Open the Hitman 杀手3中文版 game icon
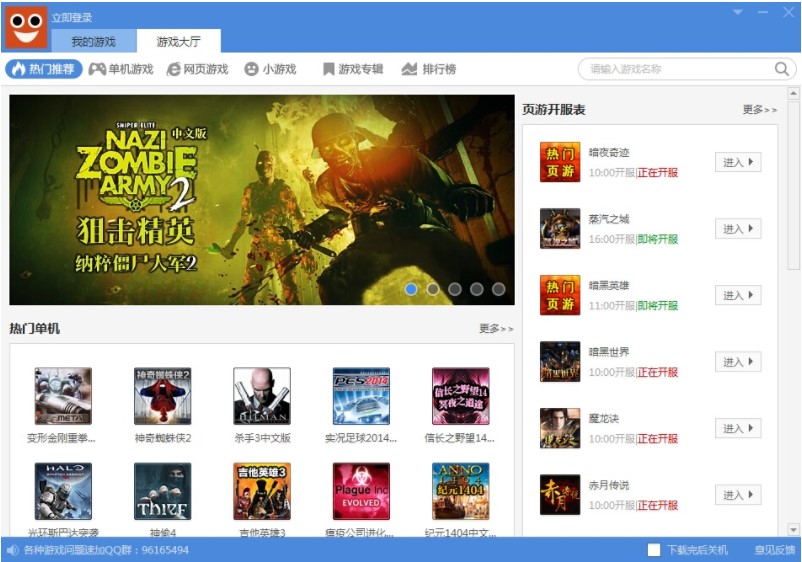Viewport: 802px width, 562px height. (262, 396)
